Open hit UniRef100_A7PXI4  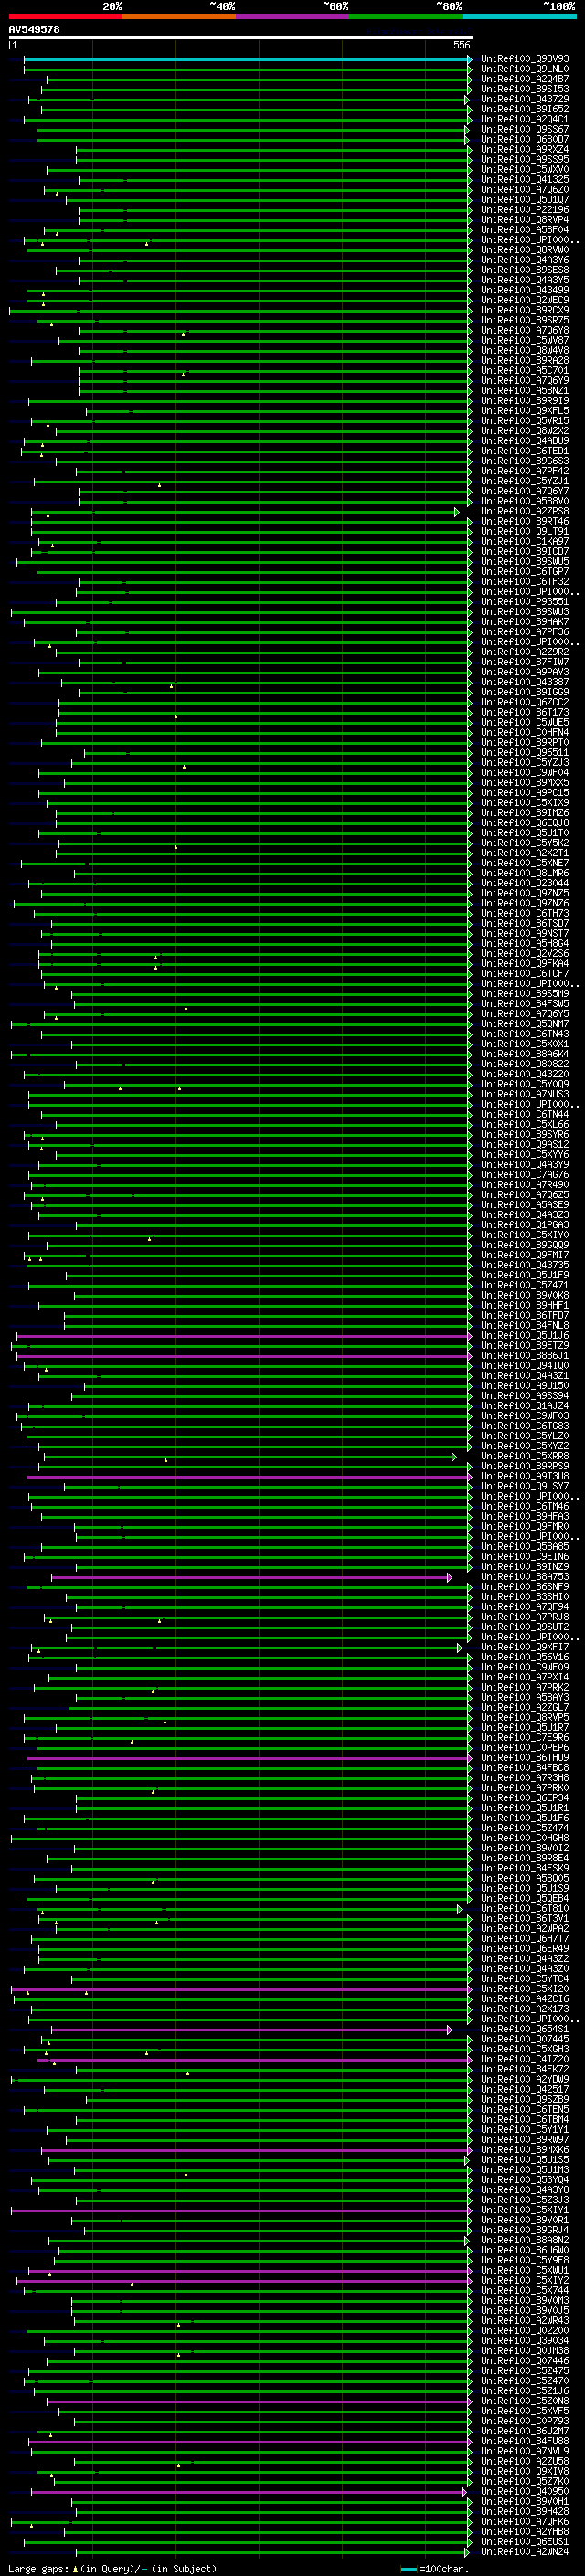(x=525, y=1677)
